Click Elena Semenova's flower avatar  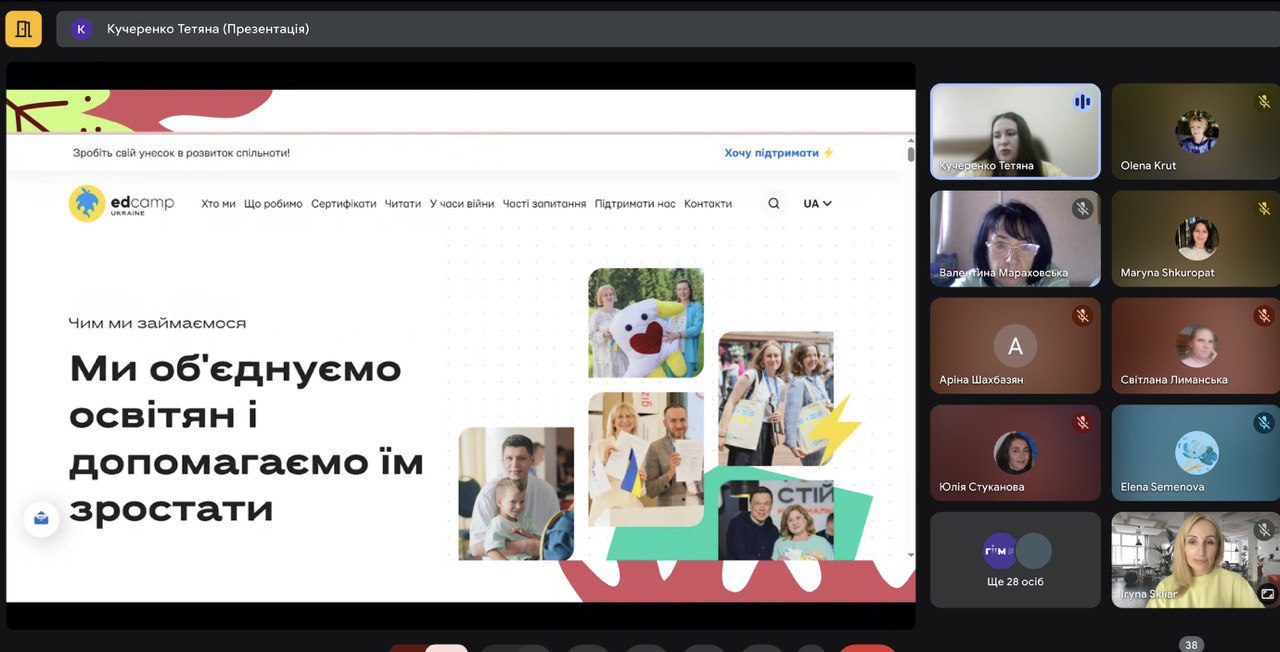pos(1195,452)
